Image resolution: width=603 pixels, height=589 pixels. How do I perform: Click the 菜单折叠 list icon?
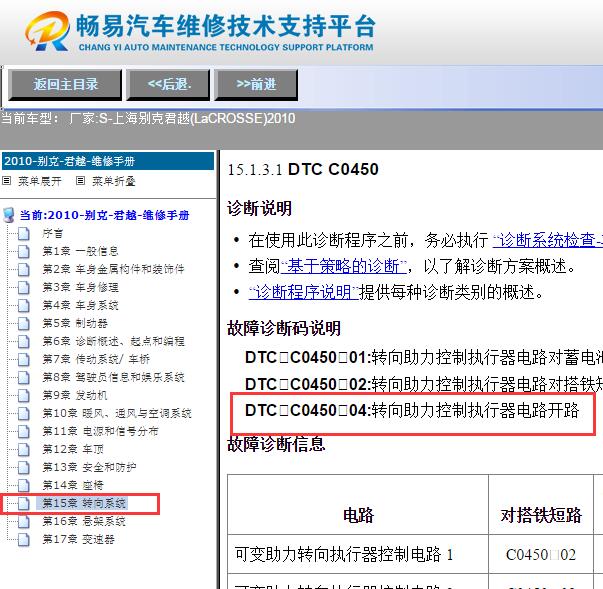[x=80, y=181]
